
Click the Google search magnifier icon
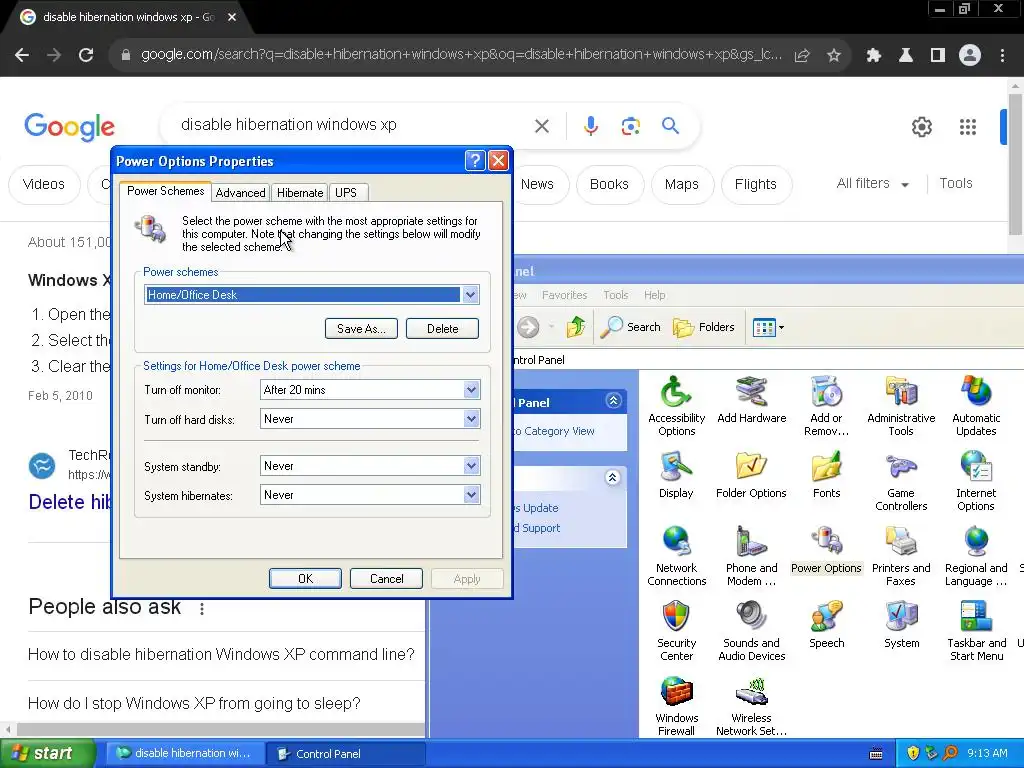[x=670, y=125]
